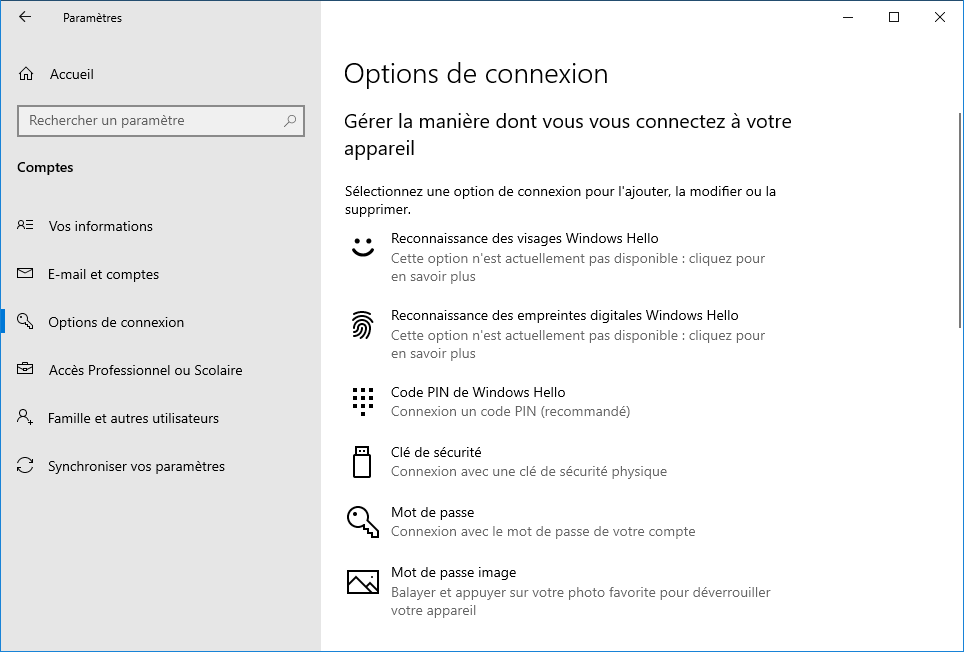The height and width of the screenshot is (652, 964).
Task: Click the fingerprint icon
Action: pyautogui.click(x=363, y=325)
